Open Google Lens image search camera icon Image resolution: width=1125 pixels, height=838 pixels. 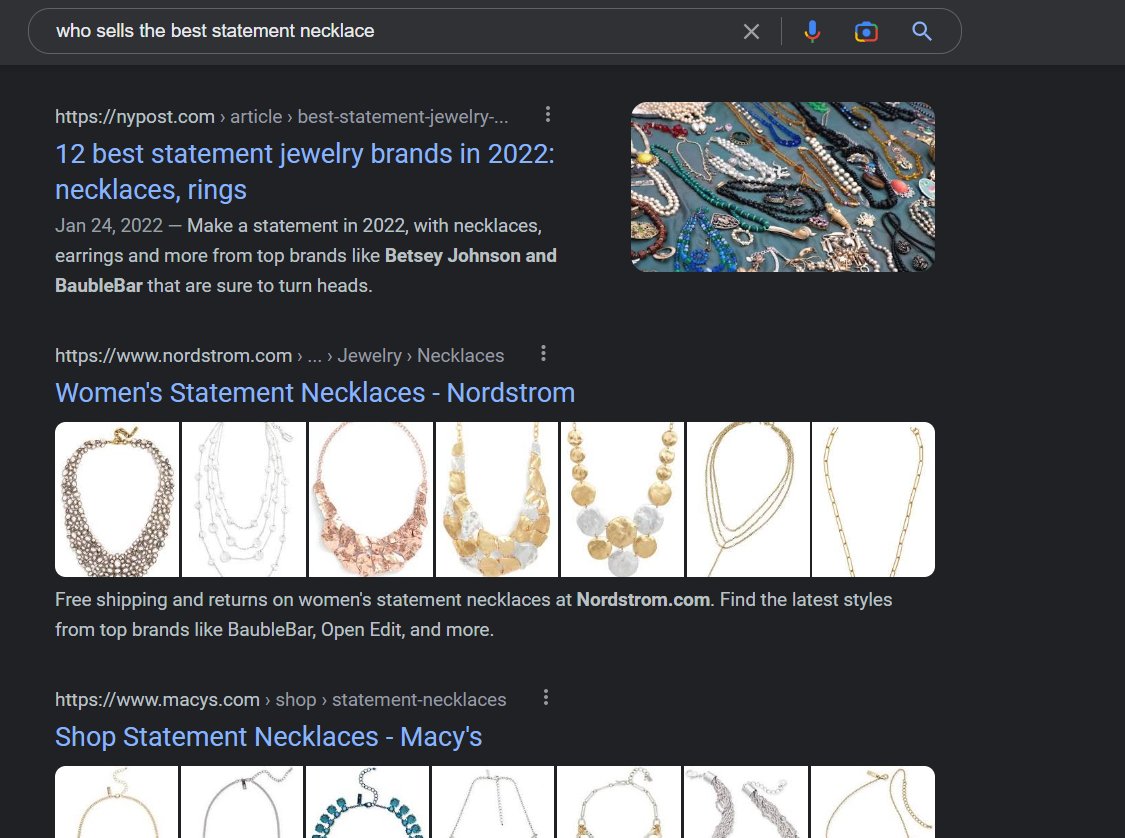(866, 32)
